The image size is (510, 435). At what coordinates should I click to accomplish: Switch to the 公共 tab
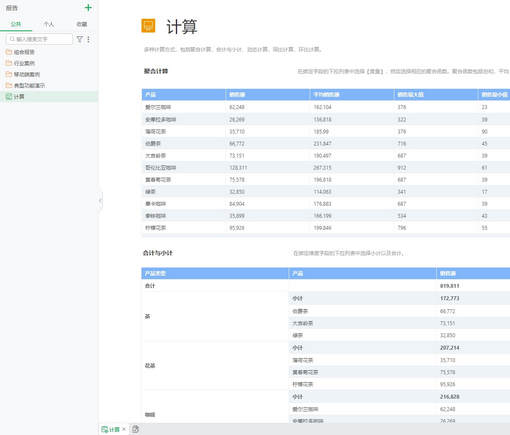pyautogui.click(x=16, y=24)
